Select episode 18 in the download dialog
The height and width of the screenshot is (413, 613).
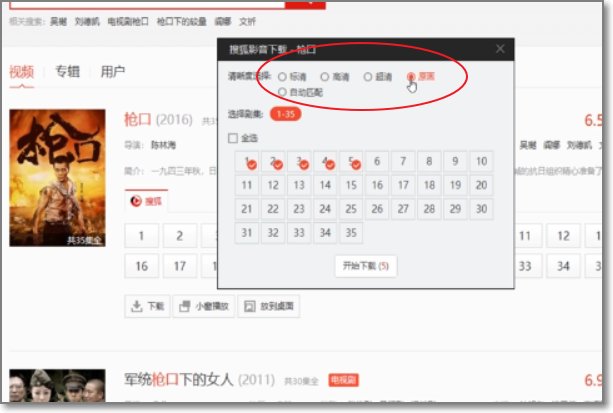[x=429, y=185]
